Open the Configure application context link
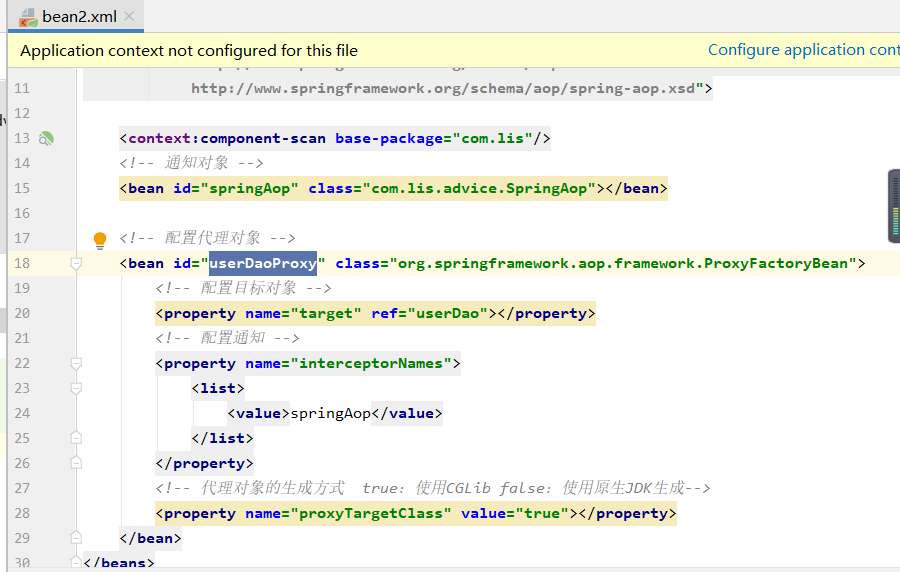900x572 pixels. pos(804,50)
